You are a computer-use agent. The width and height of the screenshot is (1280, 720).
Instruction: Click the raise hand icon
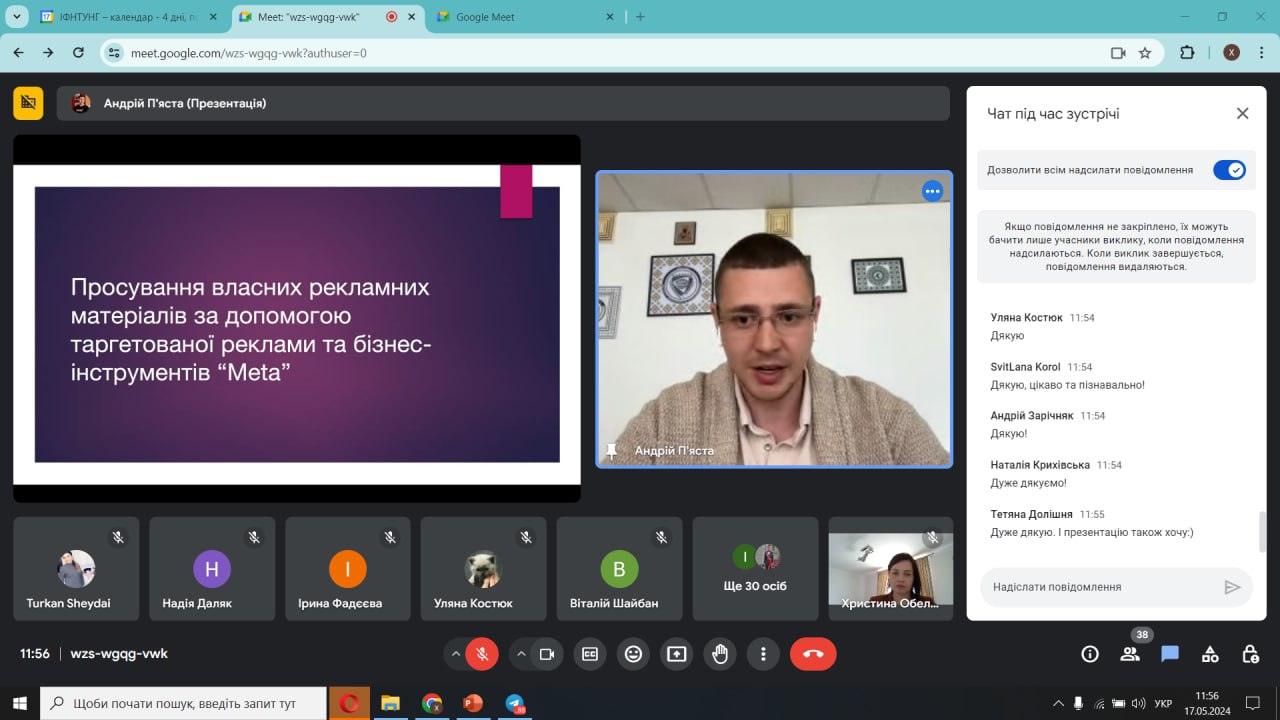click(720, 654)
